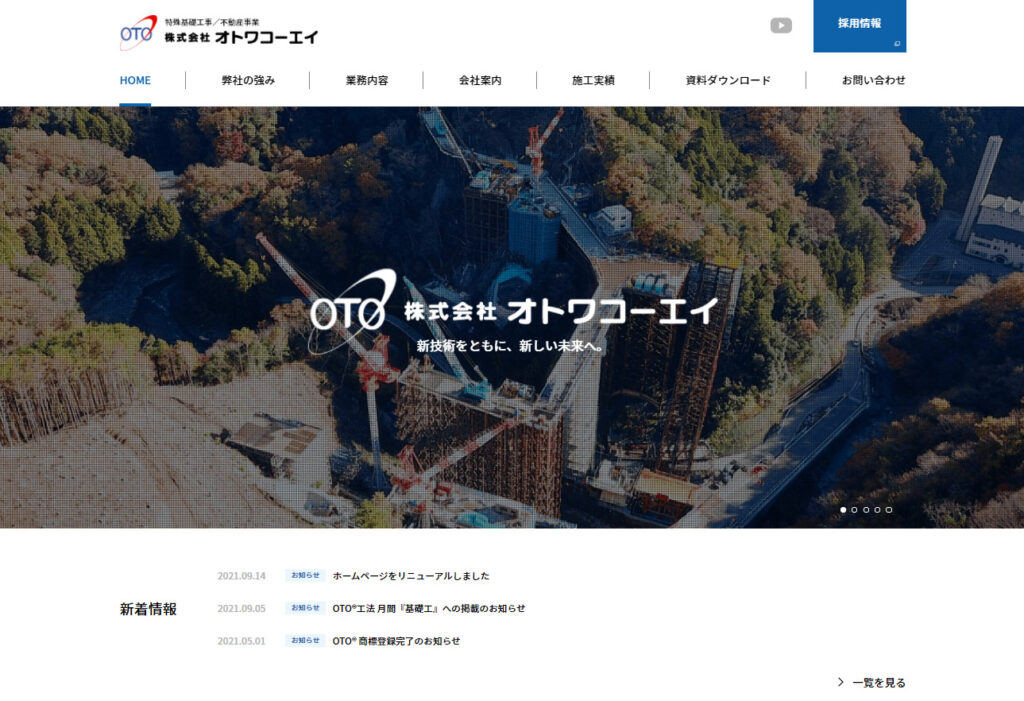Switch to fifth carousel slide dot
Image resolution: width=1024 pixels, height=701 pixels.
point(889,510)
